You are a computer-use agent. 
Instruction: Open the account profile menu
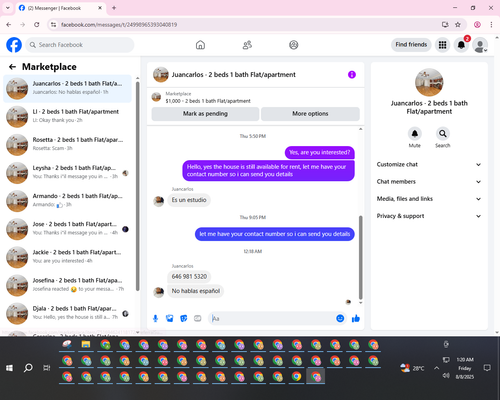pyautogui.click(x=480, y=45)
